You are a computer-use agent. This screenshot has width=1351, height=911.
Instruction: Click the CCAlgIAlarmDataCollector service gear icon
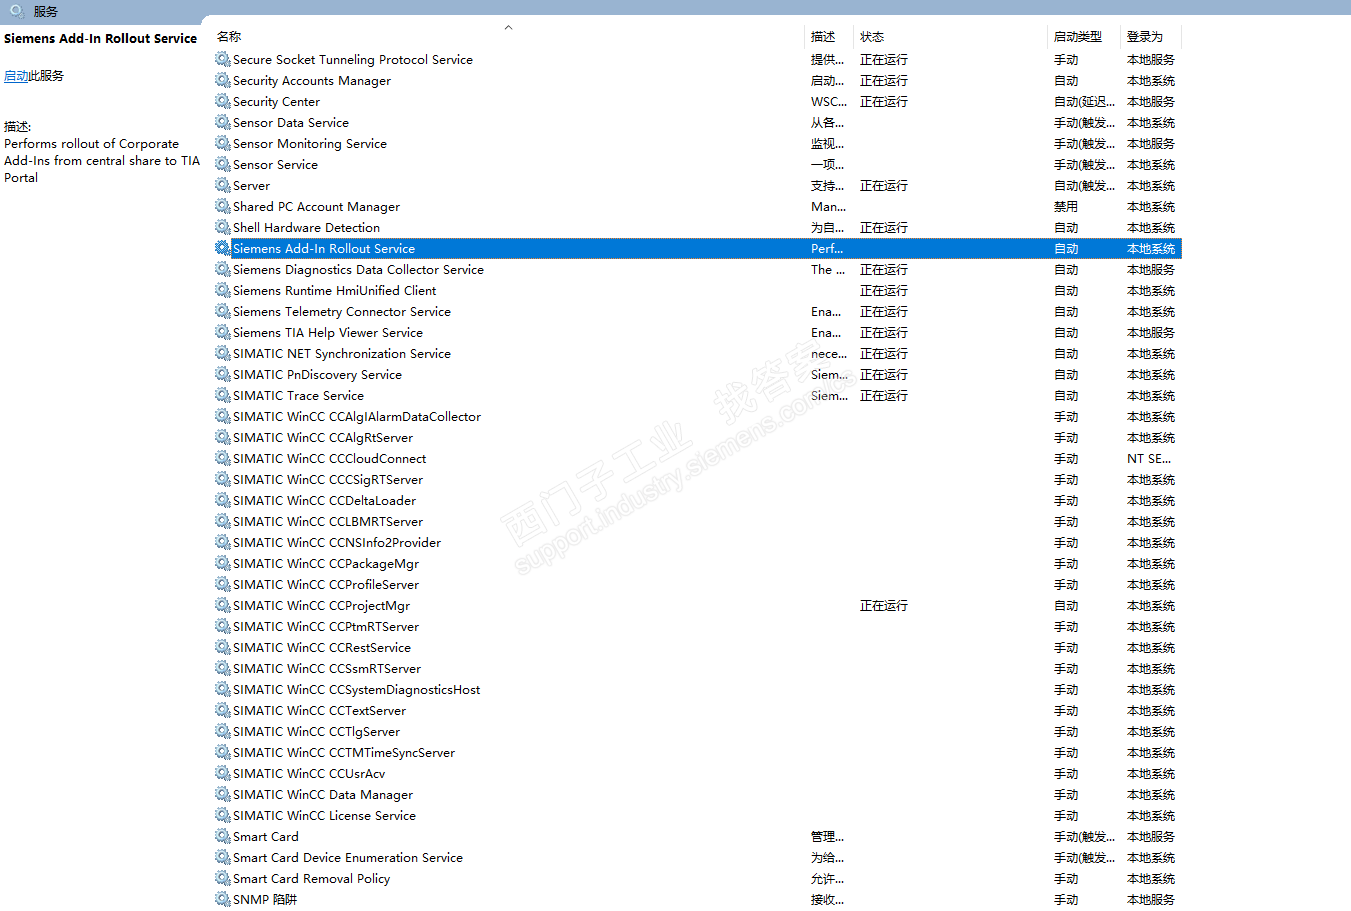(x=222, y=417)
